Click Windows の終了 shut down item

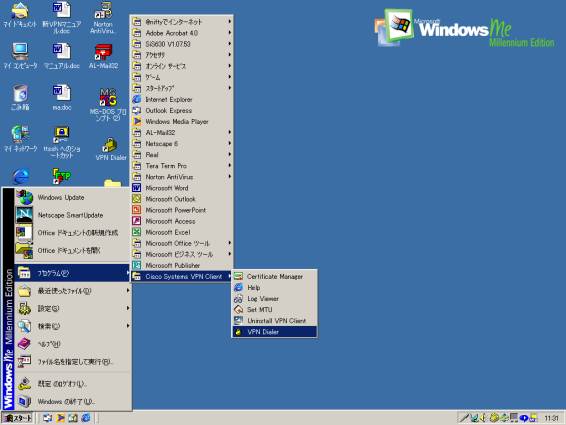point(73,401)
